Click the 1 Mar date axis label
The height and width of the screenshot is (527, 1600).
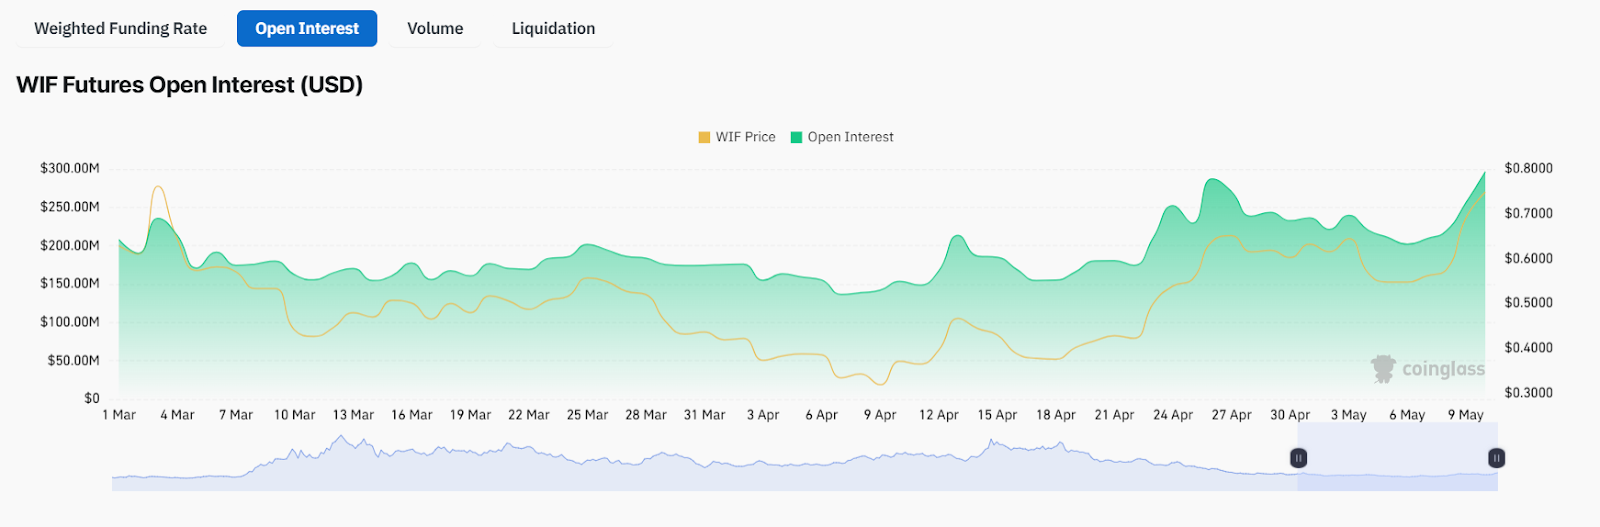click(119, 415)
